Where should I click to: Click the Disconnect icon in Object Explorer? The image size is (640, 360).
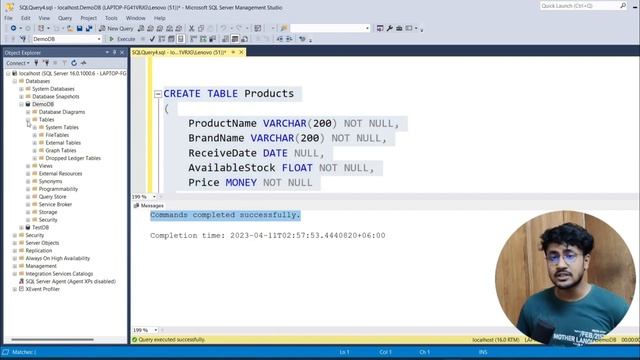(46, 63)
